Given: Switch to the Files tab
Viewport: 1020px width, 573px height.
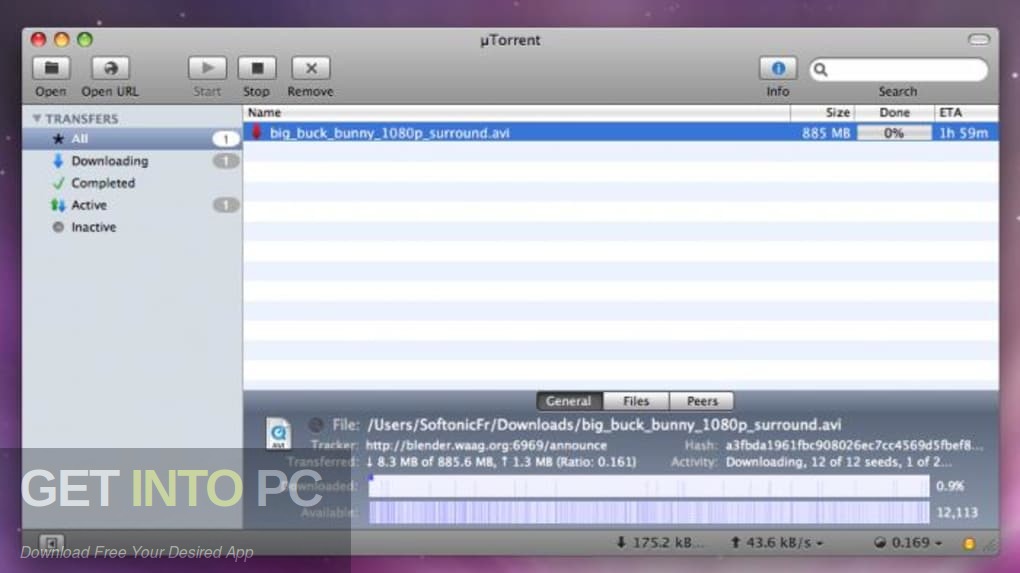Looking at the screenshot, I should [636, 401].
